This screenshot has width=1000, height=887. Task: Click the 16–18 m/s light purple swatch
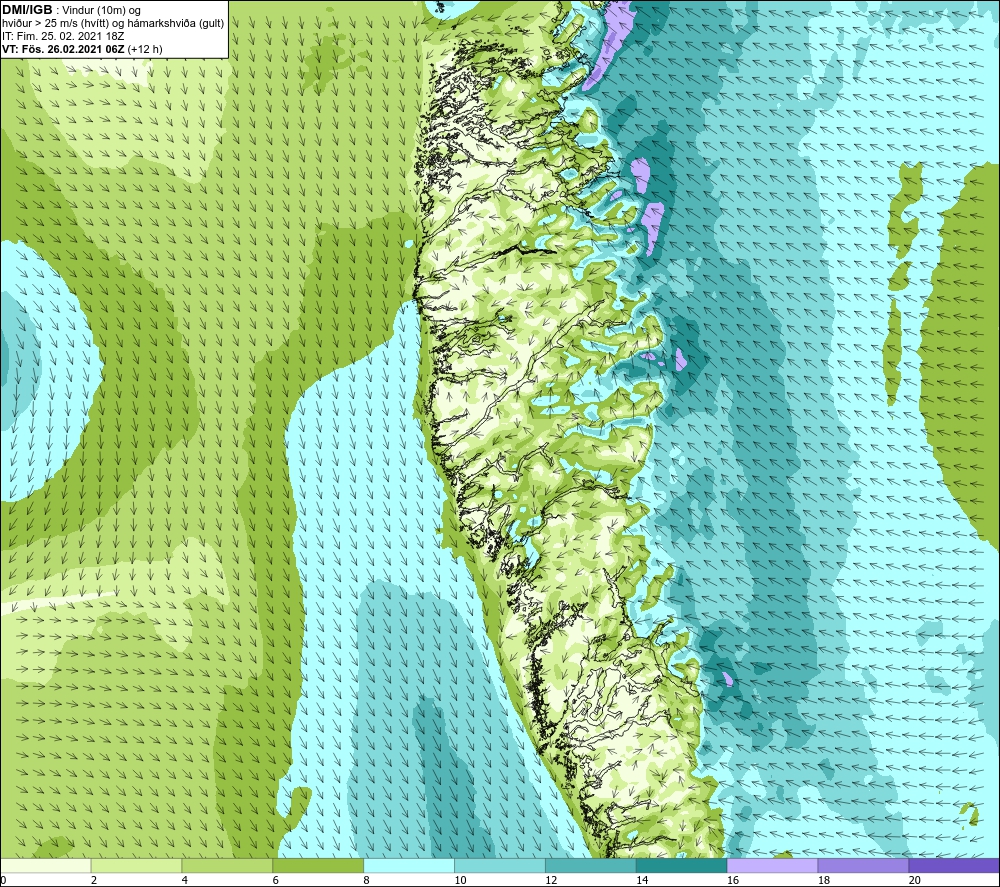[772, 865]
